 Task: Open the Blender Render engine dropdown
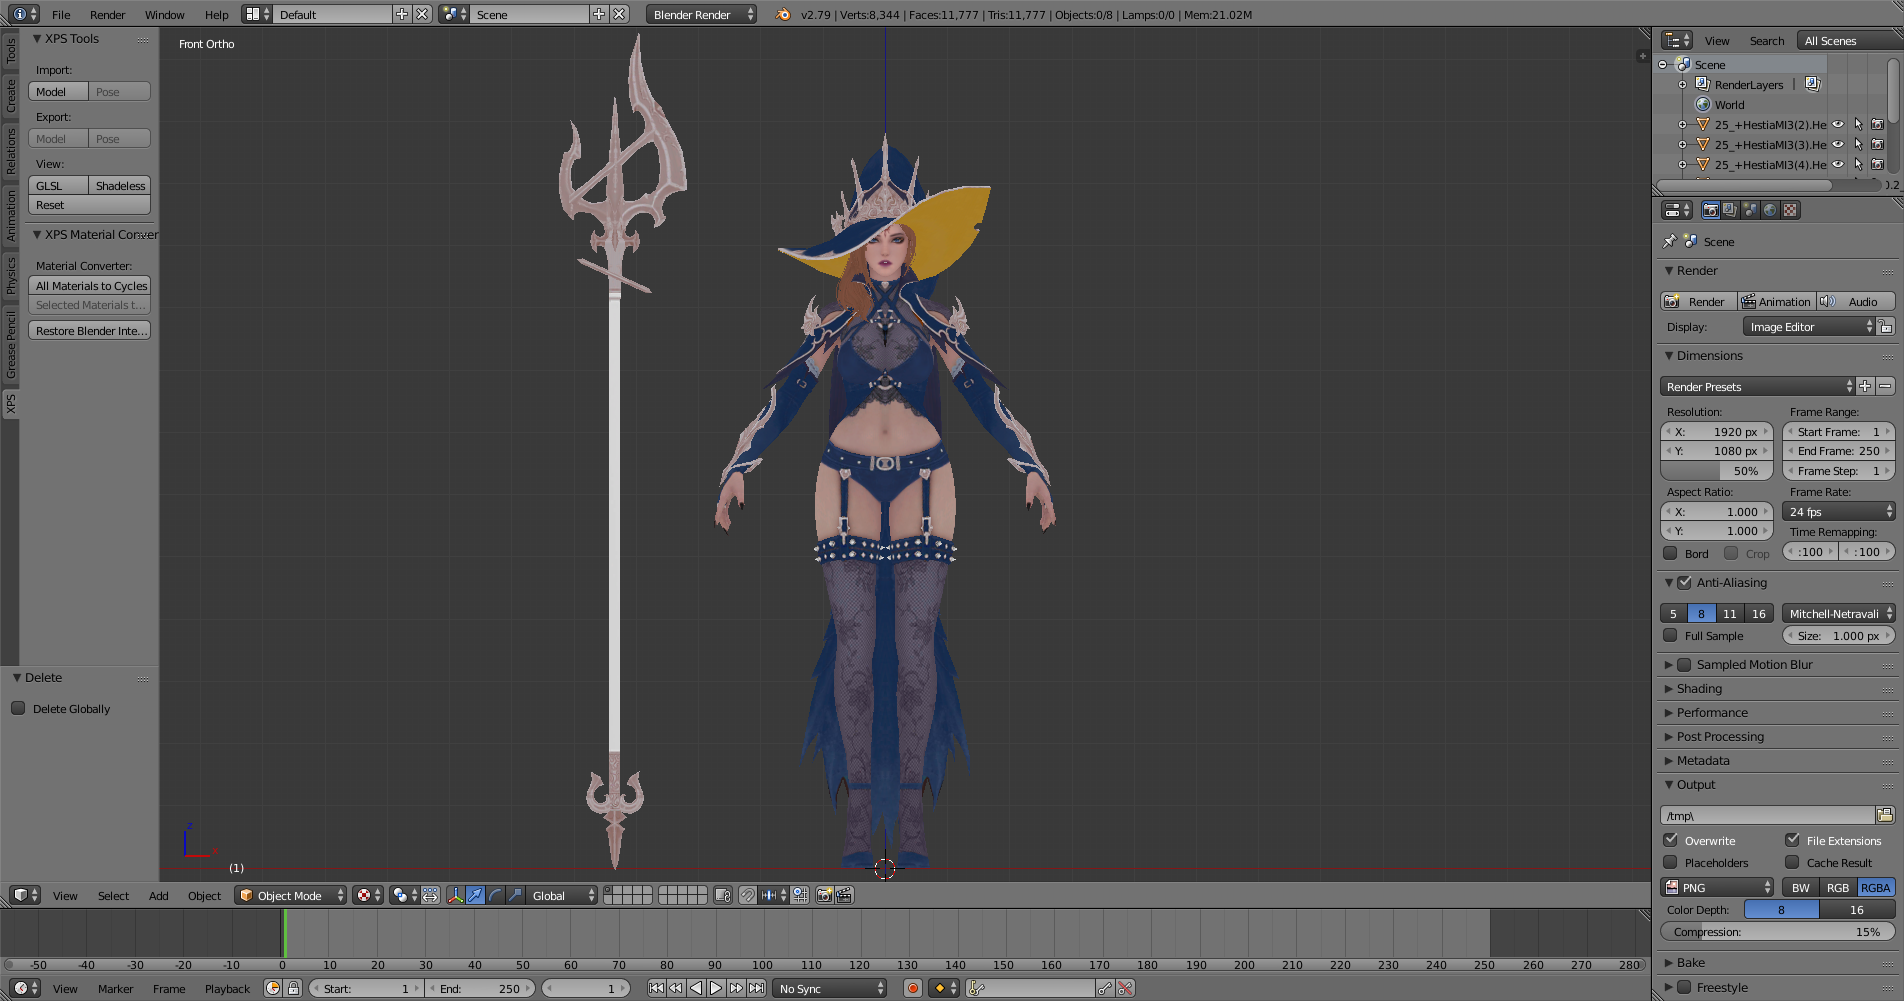pyautogui.click(x=701, y=14)
